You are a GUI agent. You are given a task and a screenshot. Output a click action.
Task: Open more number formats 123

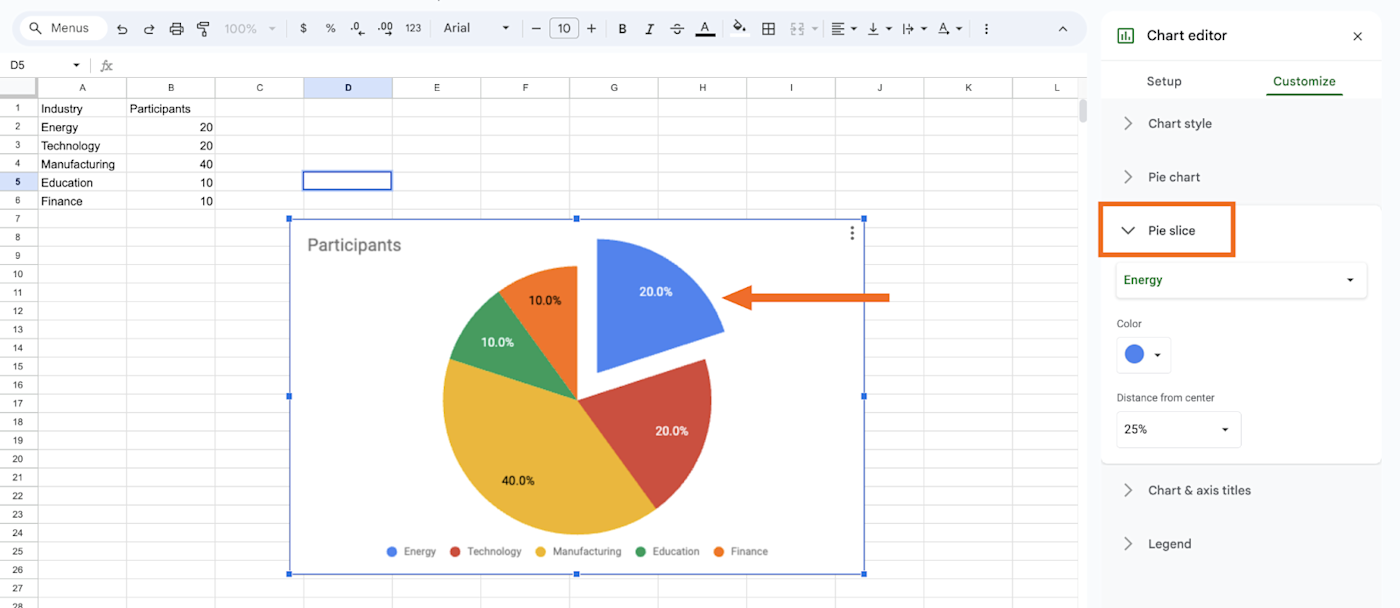tap(413, 29)
